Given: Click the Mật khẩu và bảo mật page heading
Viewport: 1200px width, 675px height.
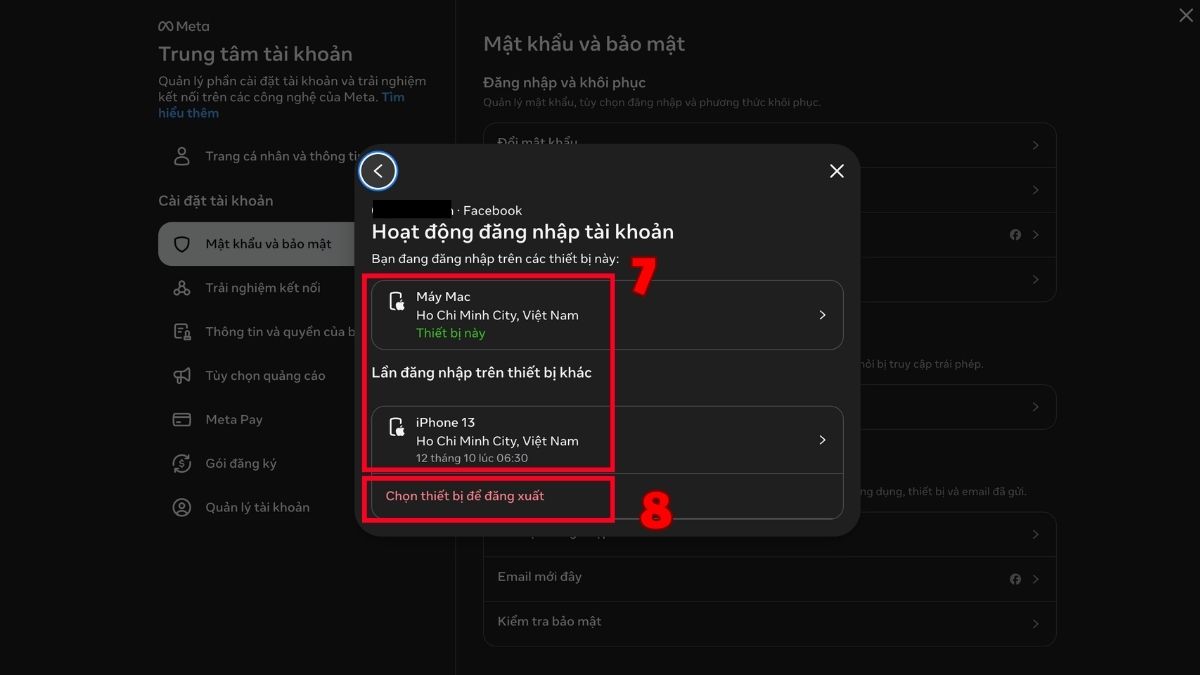Looking at the screenshot, I should (x=584, y=44).
